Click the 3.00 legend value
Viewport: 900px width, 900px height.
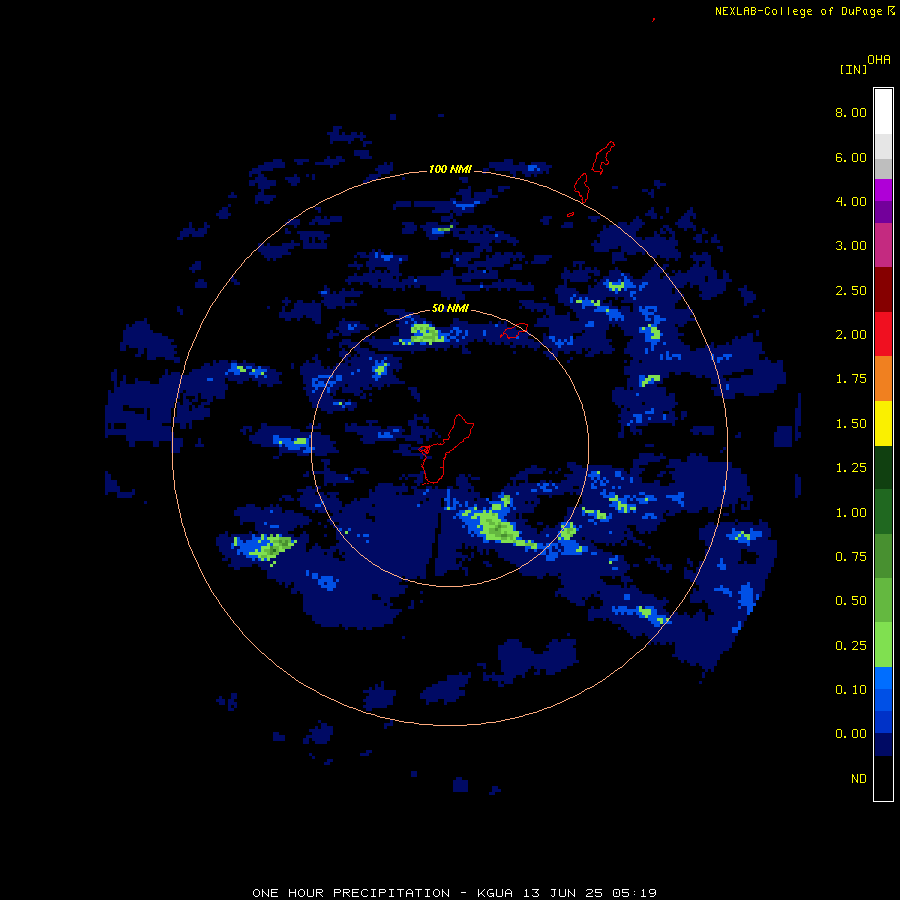[x=851, y=246]
